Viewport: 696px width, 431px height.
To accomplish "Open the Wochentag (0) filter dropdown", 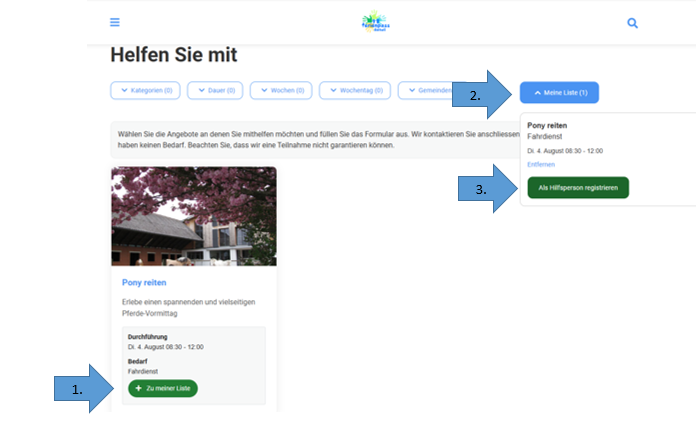I will coord(356,91).
